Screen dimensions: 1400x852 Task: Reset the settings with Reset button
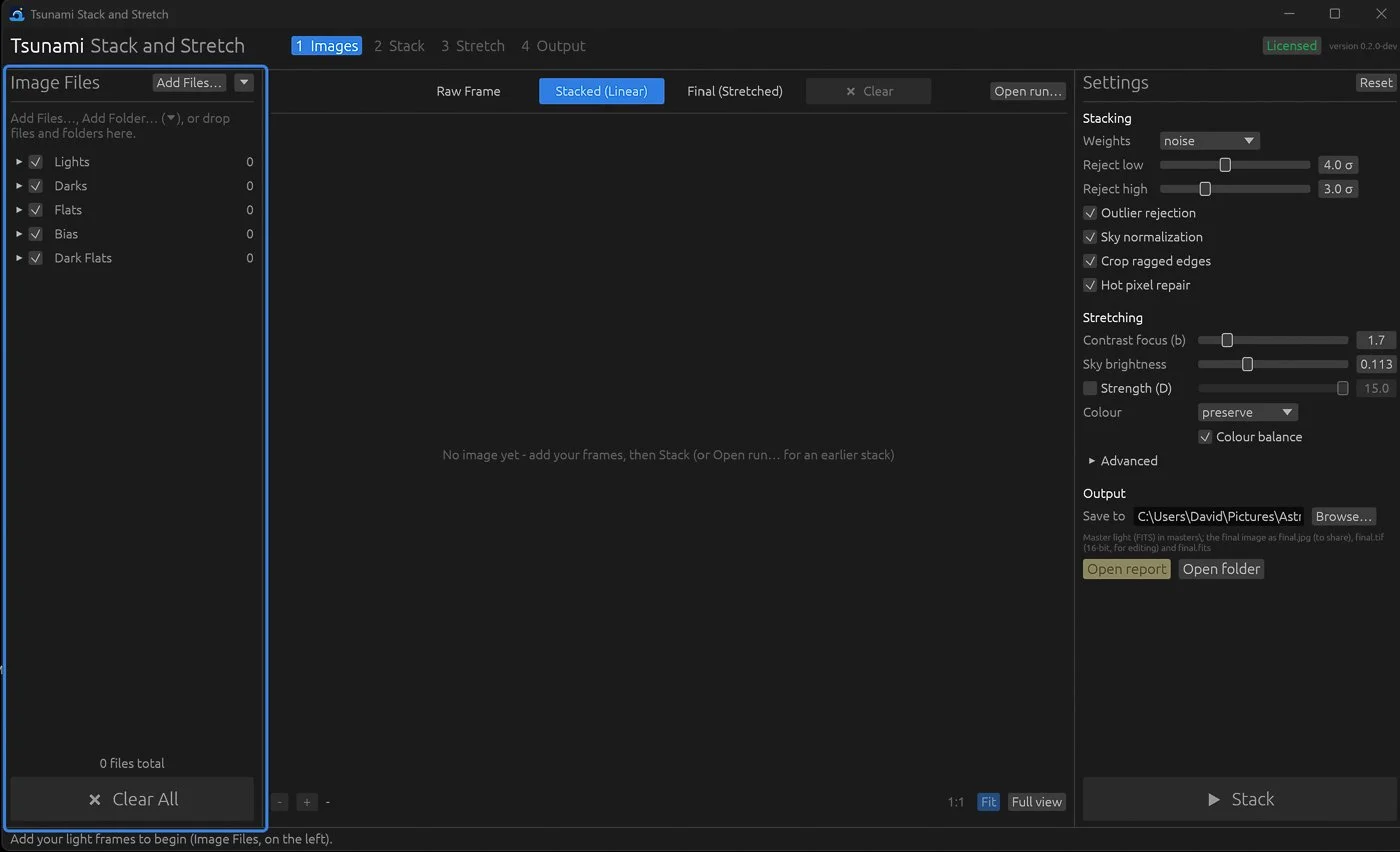(x=1375, y=83)
